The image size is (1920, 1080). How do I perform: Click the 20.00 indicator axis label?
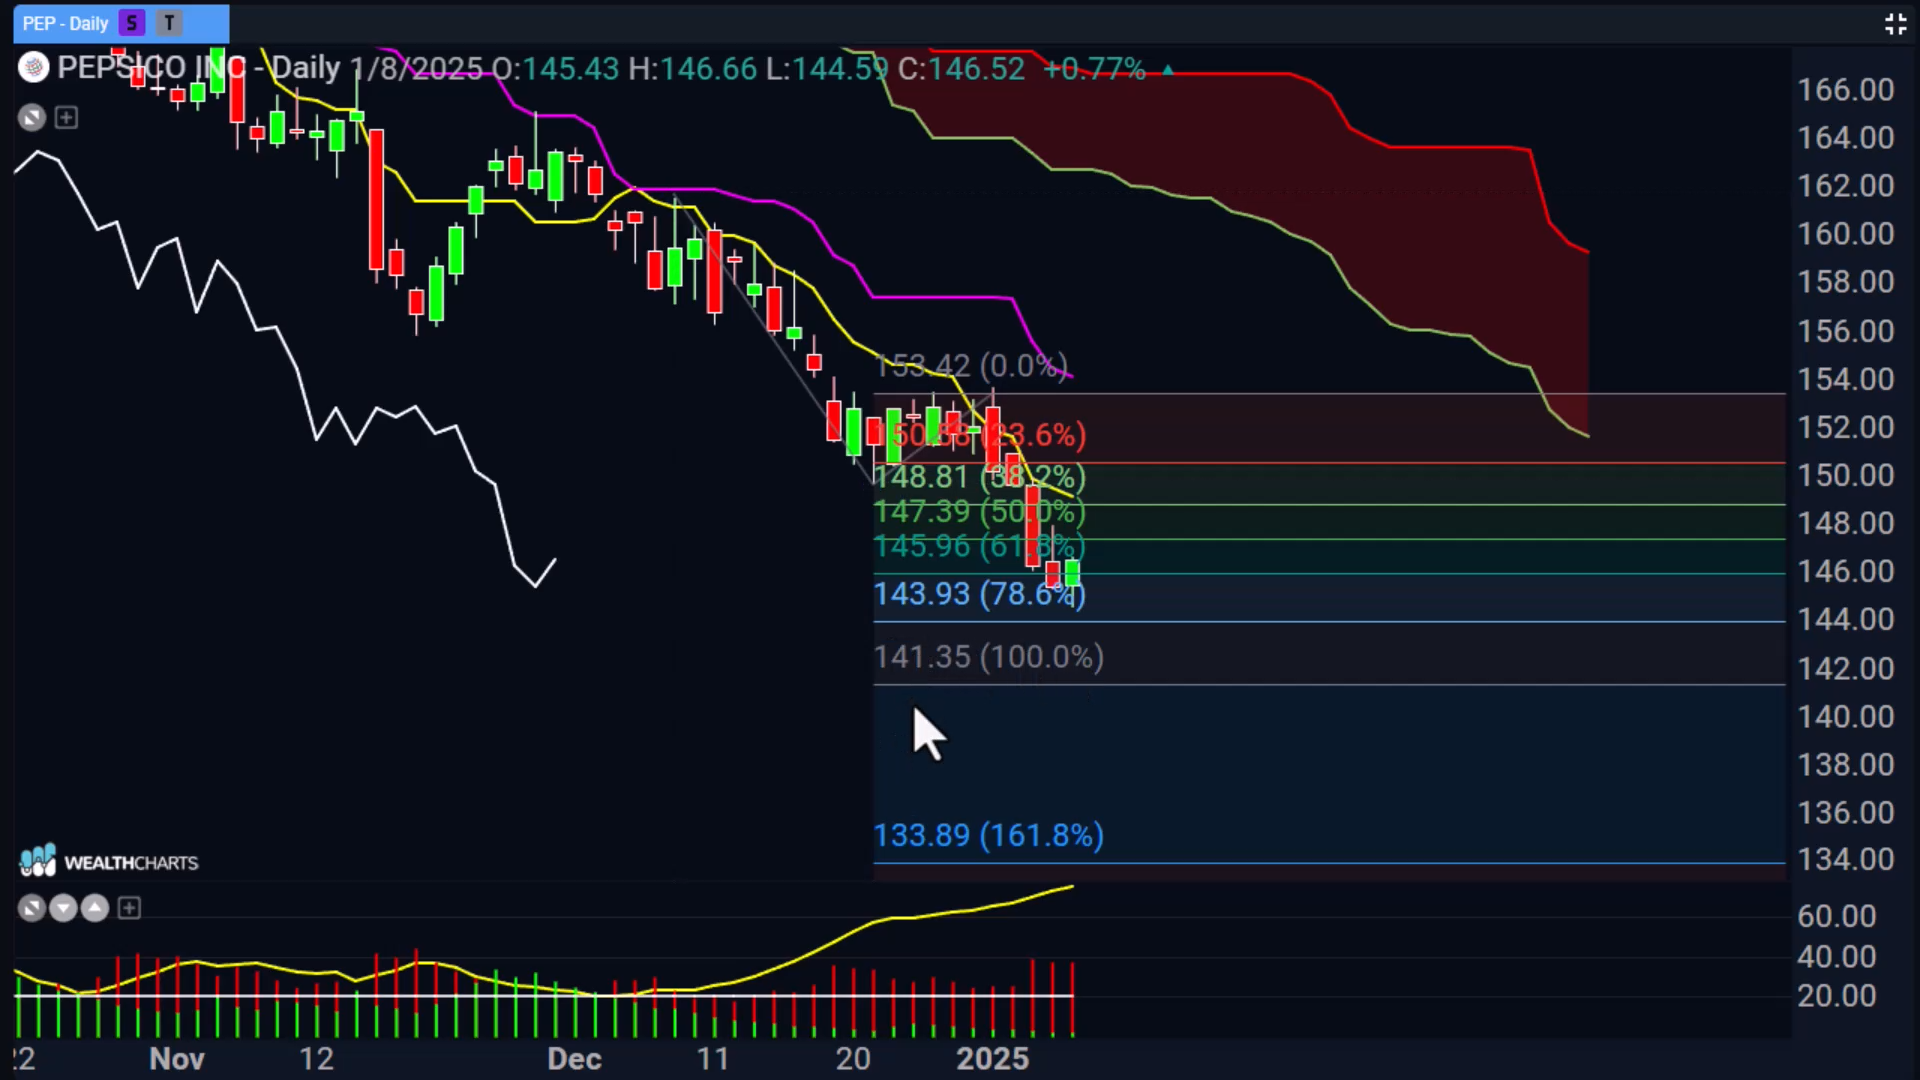coord(1837,996)
